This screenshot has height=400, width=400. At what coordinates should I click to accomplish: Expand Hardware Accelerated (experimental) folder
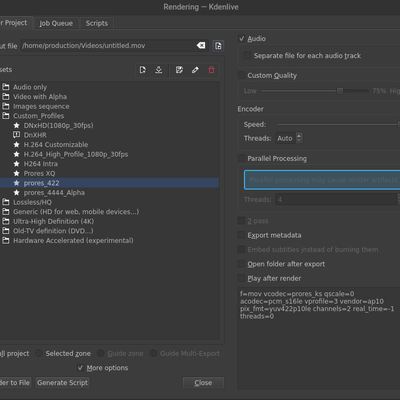[x=6, y=240]
